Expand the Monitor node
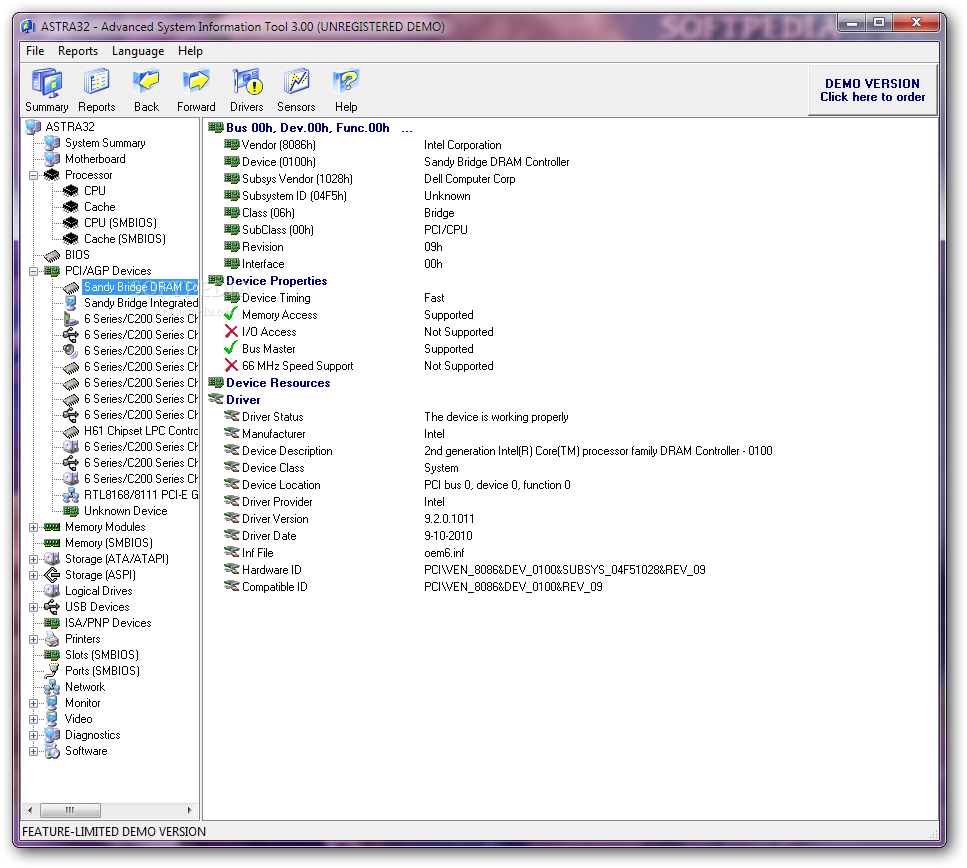 [x=33, y=703]
